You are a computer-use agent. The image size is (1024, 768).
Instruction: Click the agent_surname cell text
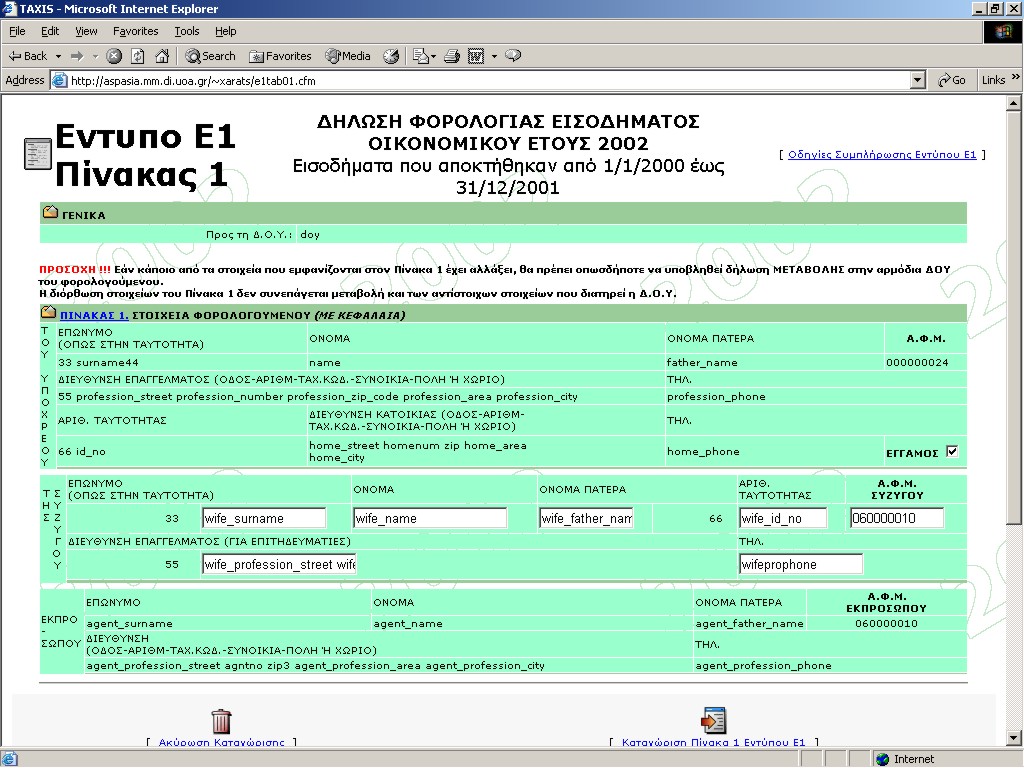tap(129, 624)
